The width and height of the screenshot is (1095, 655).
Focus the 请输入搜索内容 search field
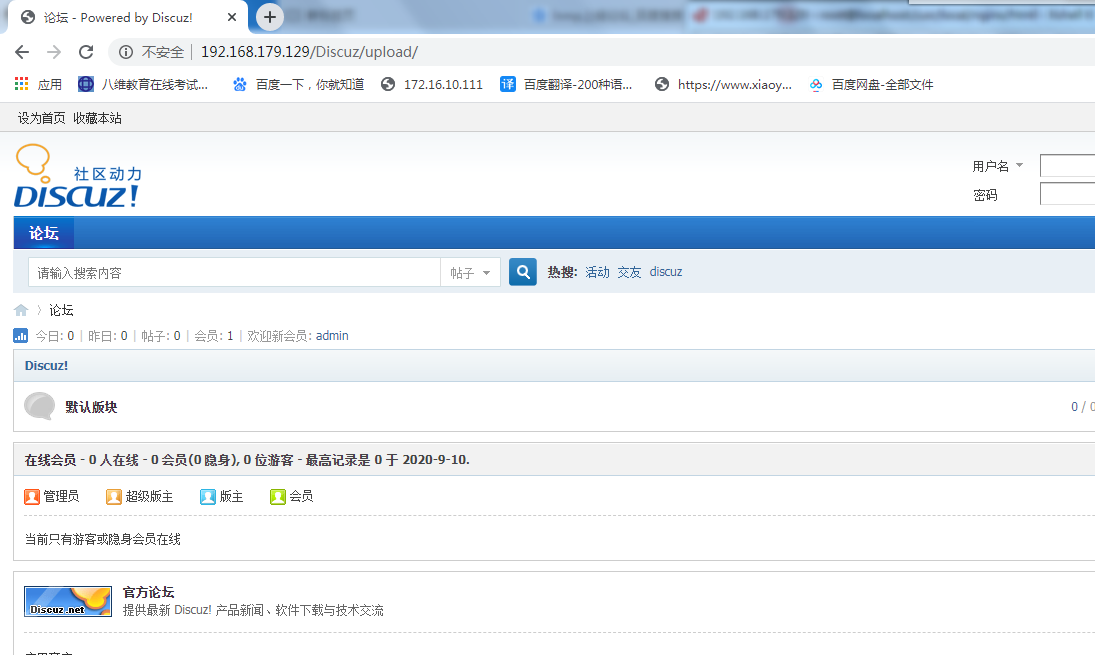[234, 272]
